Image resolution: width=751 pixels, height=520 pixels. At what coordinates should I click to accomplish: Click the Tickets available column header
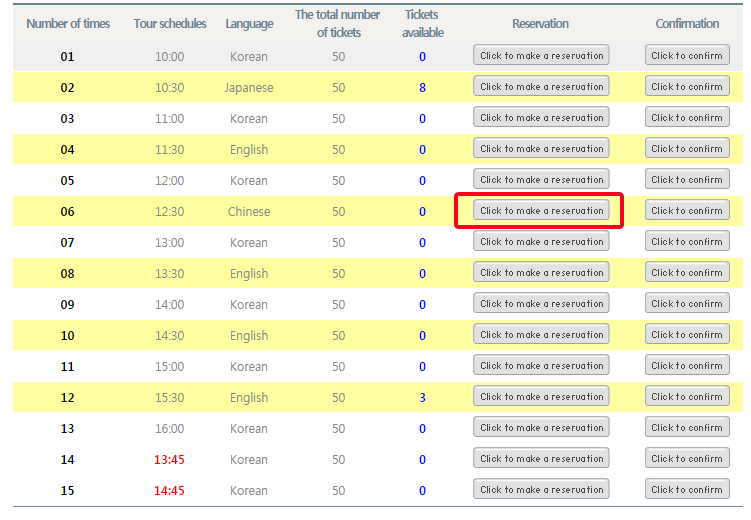pos(422,23)
